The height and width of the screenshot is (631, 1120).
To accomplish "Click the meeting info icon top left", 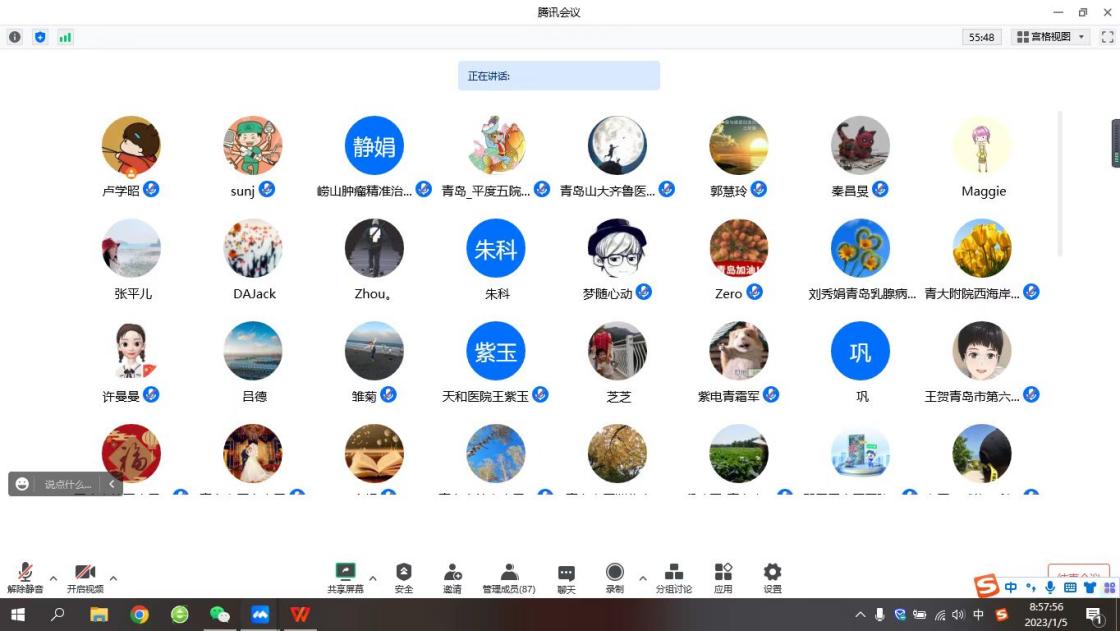I will coord(15,37).
